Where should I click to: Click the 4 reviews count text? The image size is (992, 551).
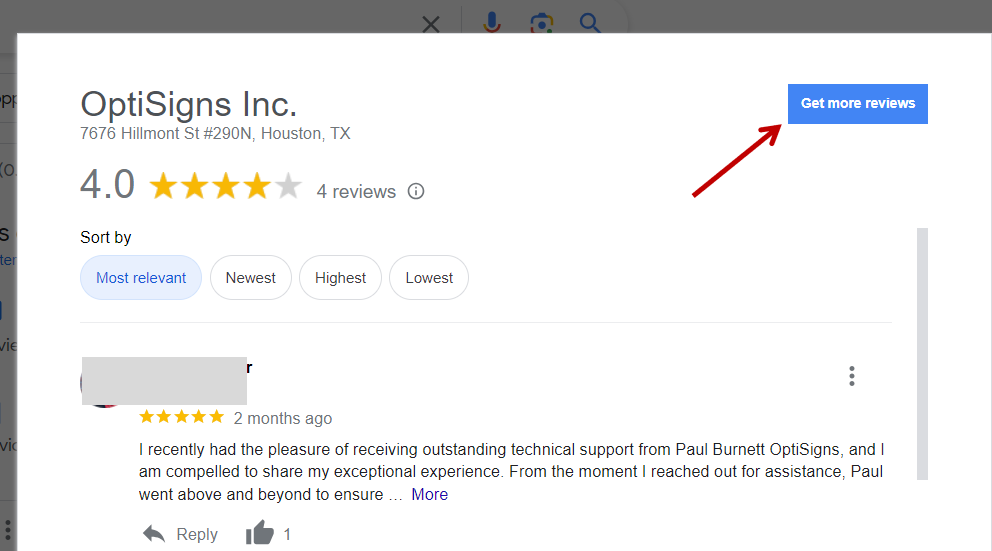point(356,192)
